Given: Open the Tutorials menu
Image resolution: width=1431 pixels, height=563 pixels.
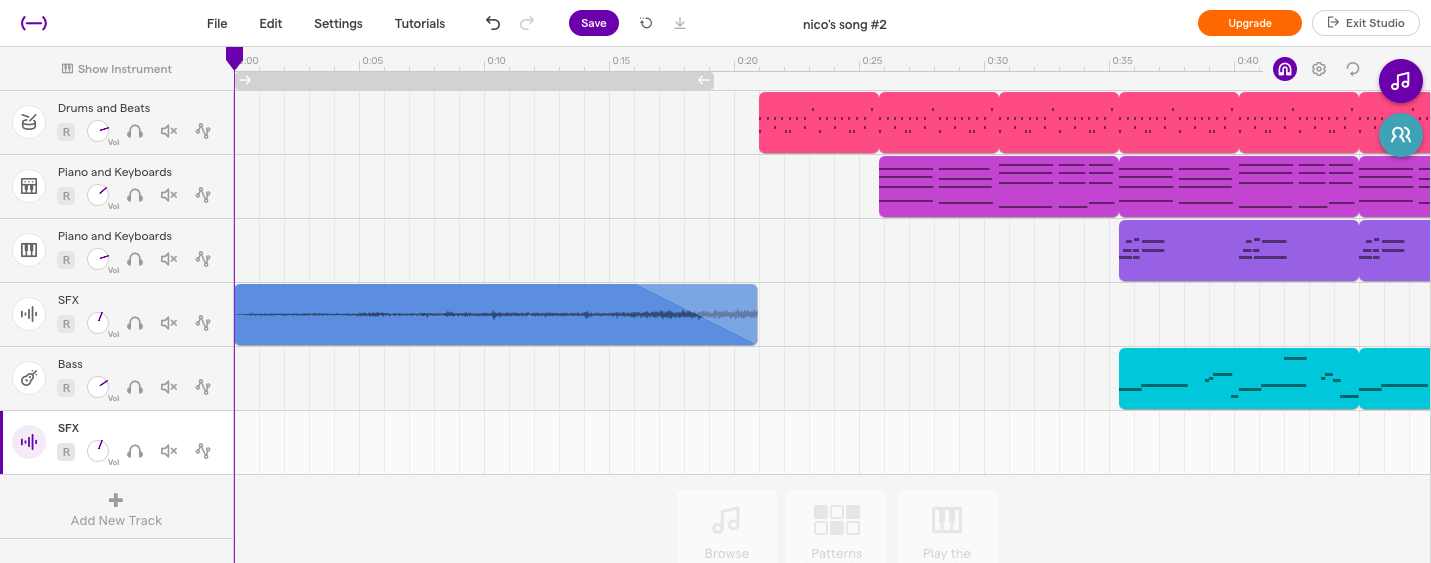Looking at the screenshot, I should pyautogui.click(x=419, y=23).
